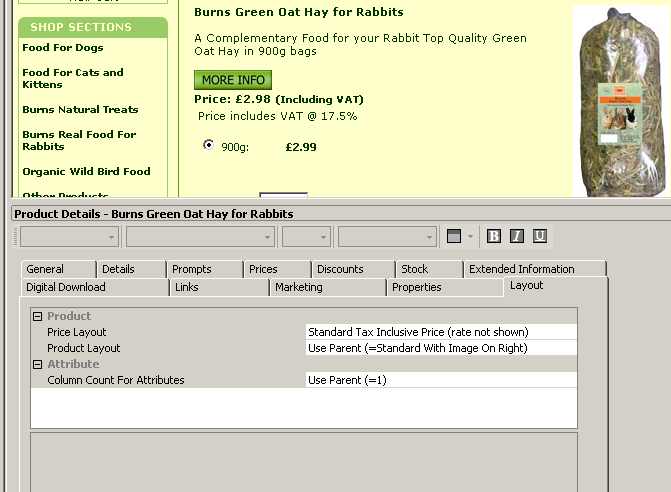This screenshot has width=671, height=492.
Task: Click the oat hay product image
Action: coord(618,100)
